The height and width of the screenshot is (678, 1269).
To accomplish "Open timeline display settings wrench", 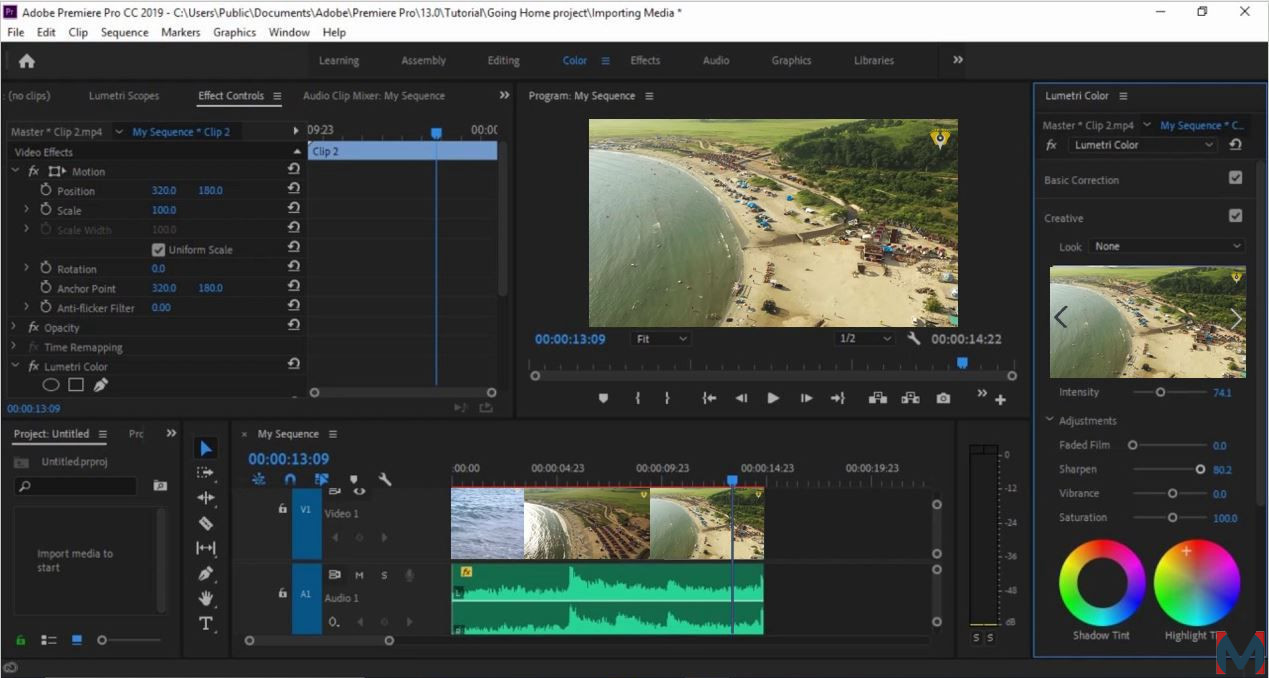I will pos(385,480).
